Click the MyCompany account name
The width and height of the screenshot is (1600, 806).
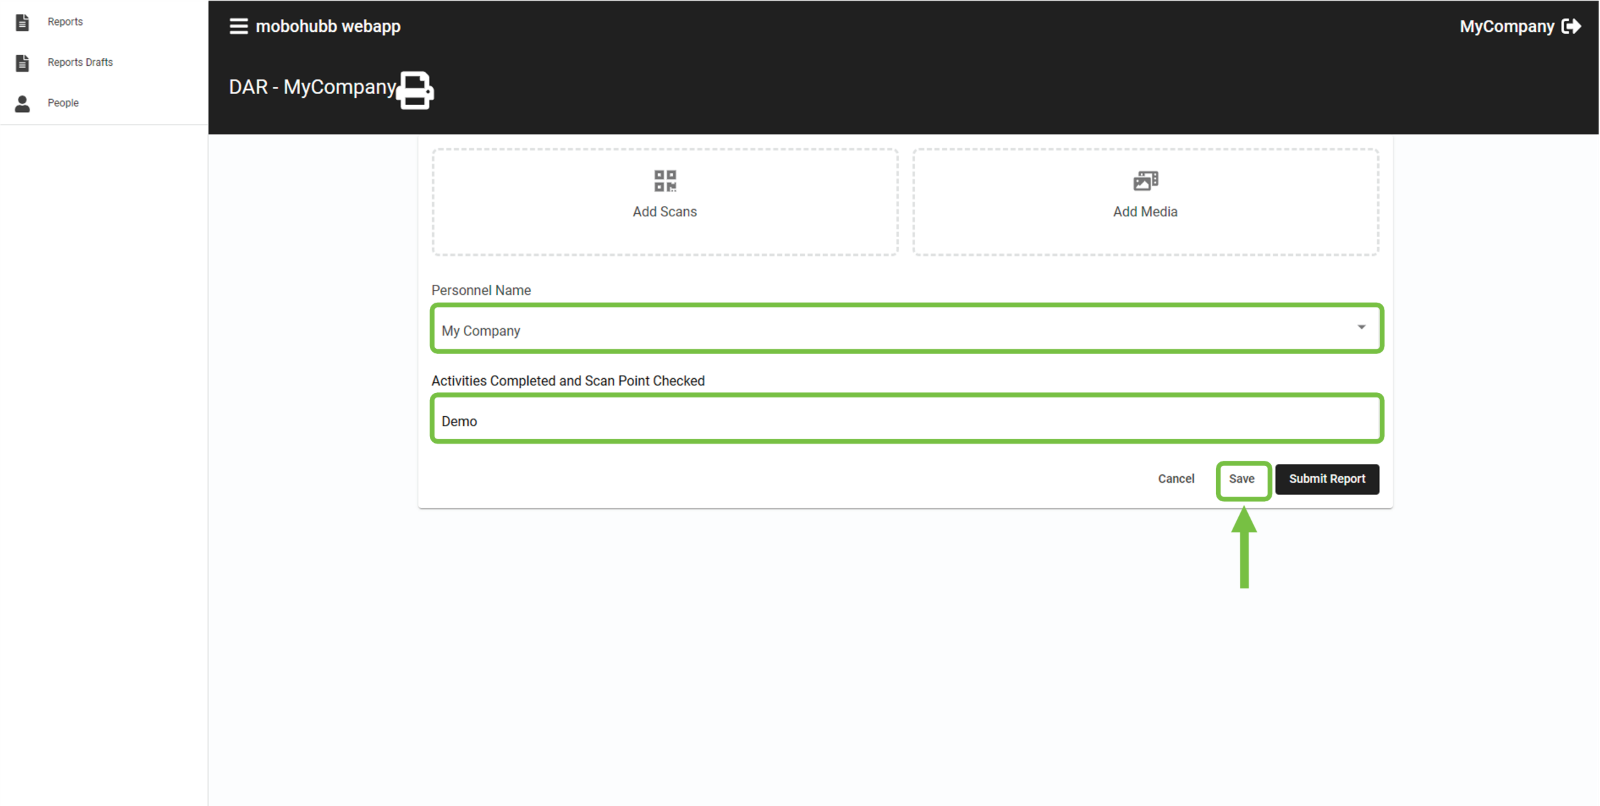[1506, 27]
